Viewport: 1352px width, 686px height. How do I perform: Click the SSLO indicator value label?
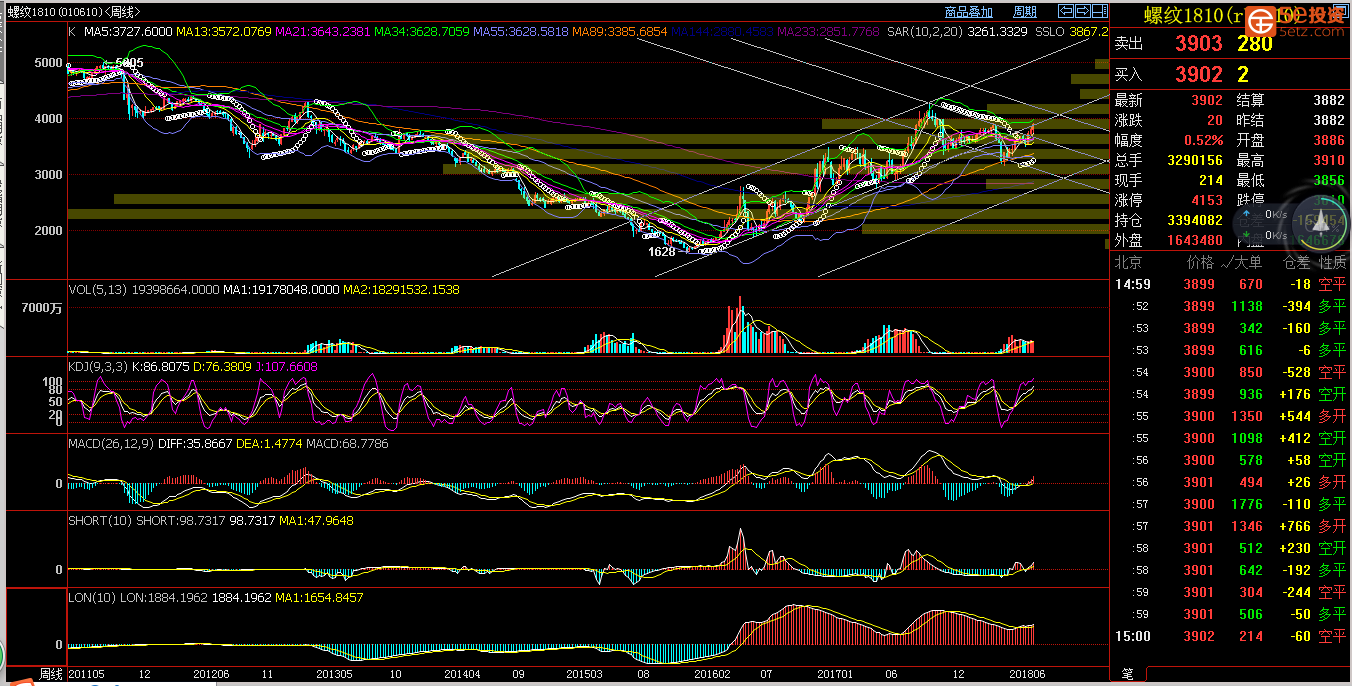(x=1070, y=32)
